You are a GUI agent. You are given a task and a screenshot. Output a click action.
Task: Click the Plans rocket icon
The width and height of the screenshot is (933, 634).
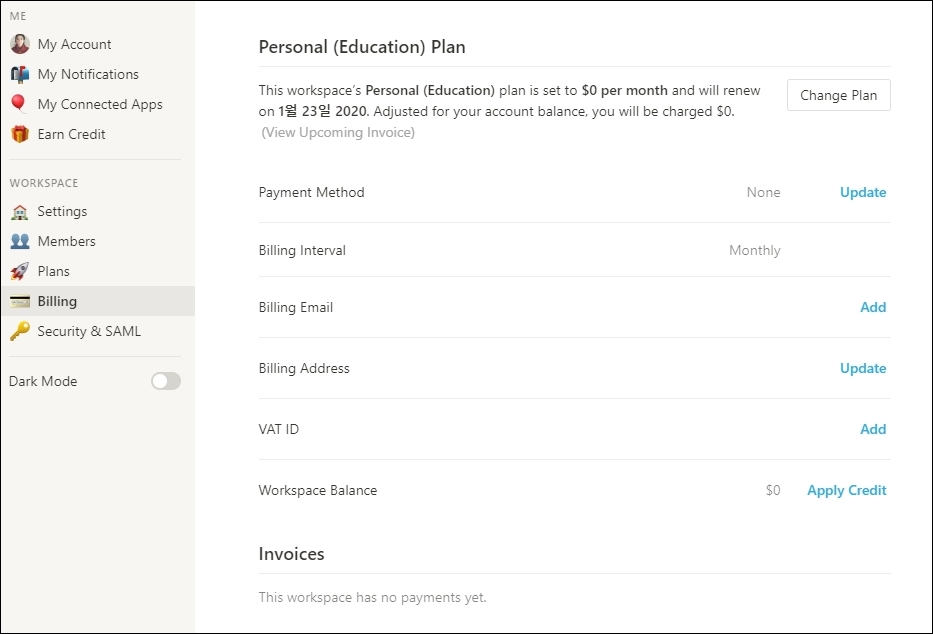(x=20, y=271)
